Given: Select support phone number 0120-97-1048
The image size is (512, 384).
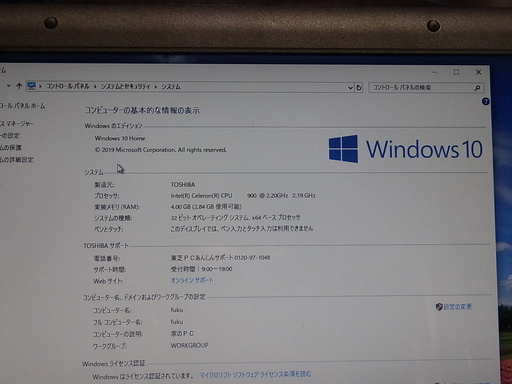Looking at the screenshot, I should pos(252,258).
